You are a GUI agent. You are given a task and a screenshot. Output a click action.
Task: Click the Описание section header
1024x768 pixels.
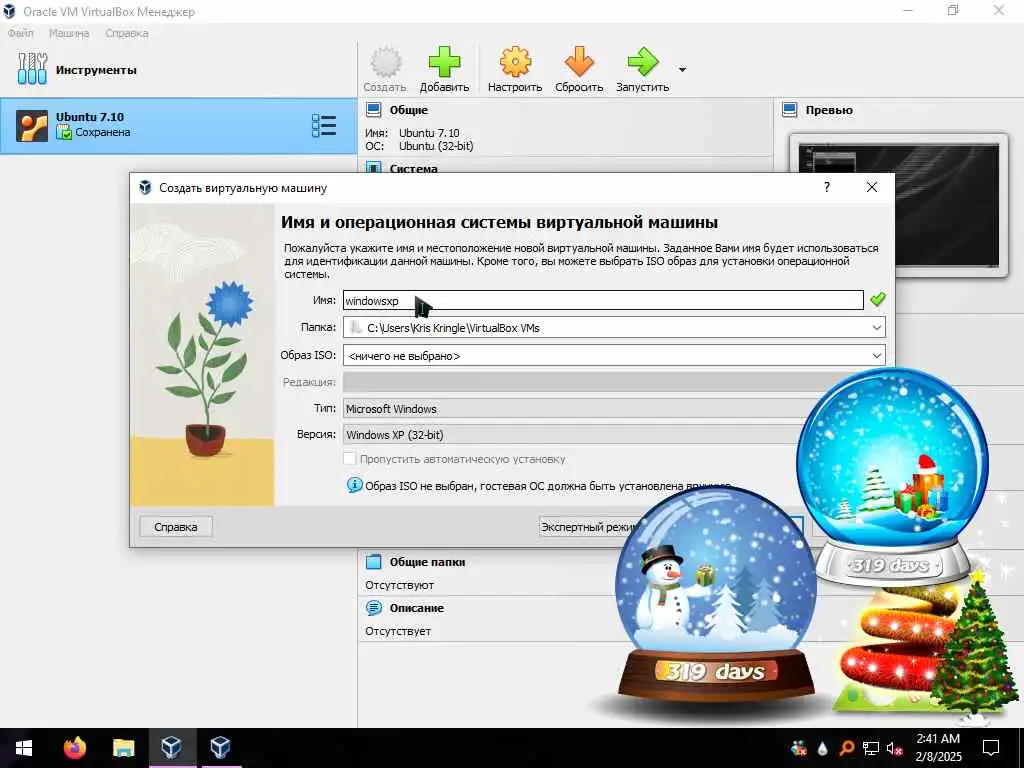pyautogui.click(x=417, y=608)
